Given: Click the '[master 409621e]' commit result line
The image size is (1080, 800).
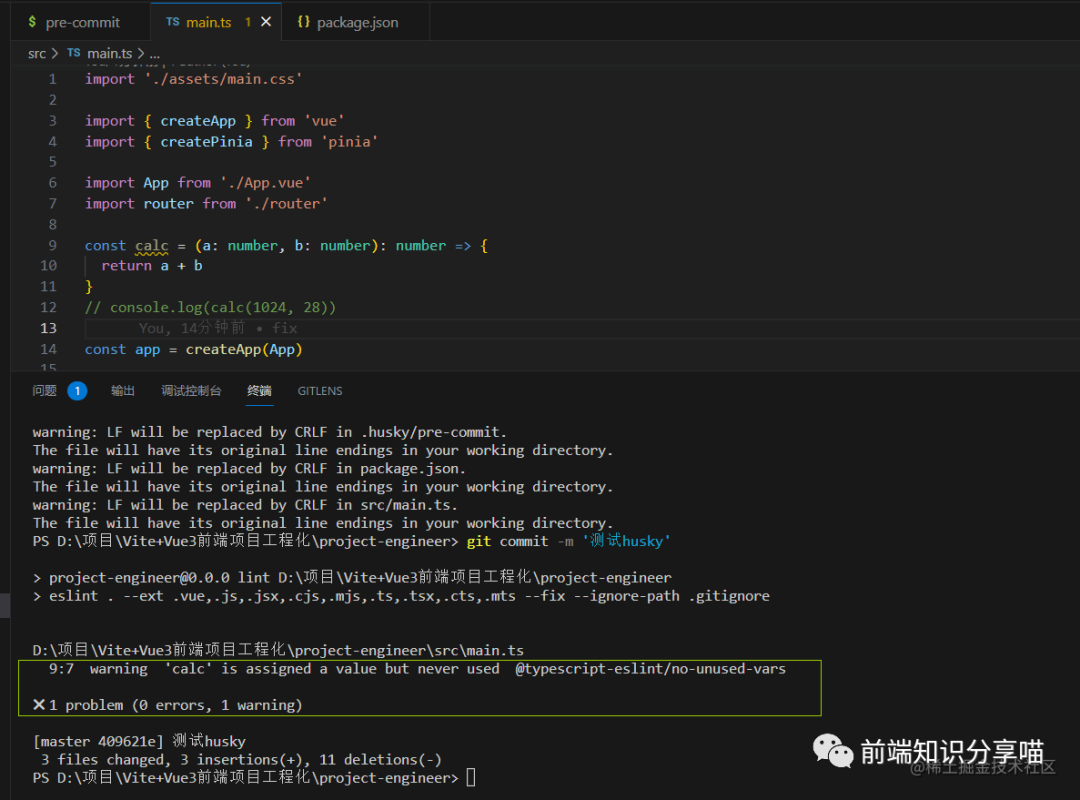Looking at the screenshot, I should pos(139,741).
